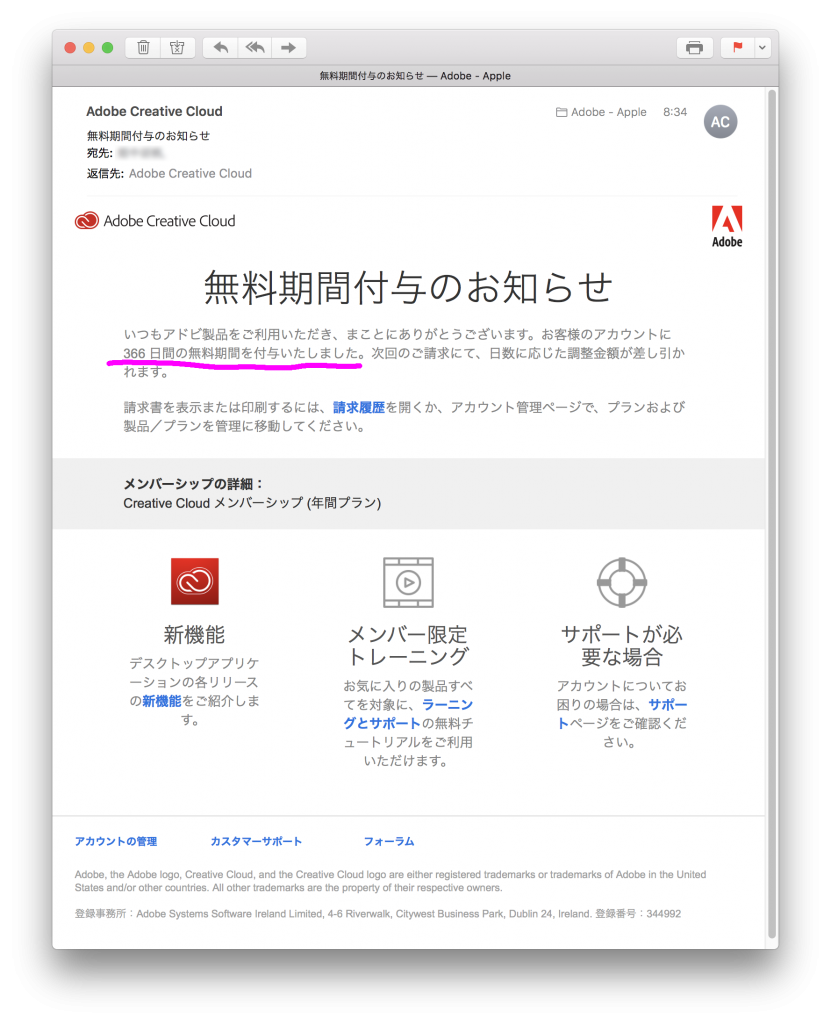Click the forward arrow button
Viewport: 831px width, 1024px height.
289,48
